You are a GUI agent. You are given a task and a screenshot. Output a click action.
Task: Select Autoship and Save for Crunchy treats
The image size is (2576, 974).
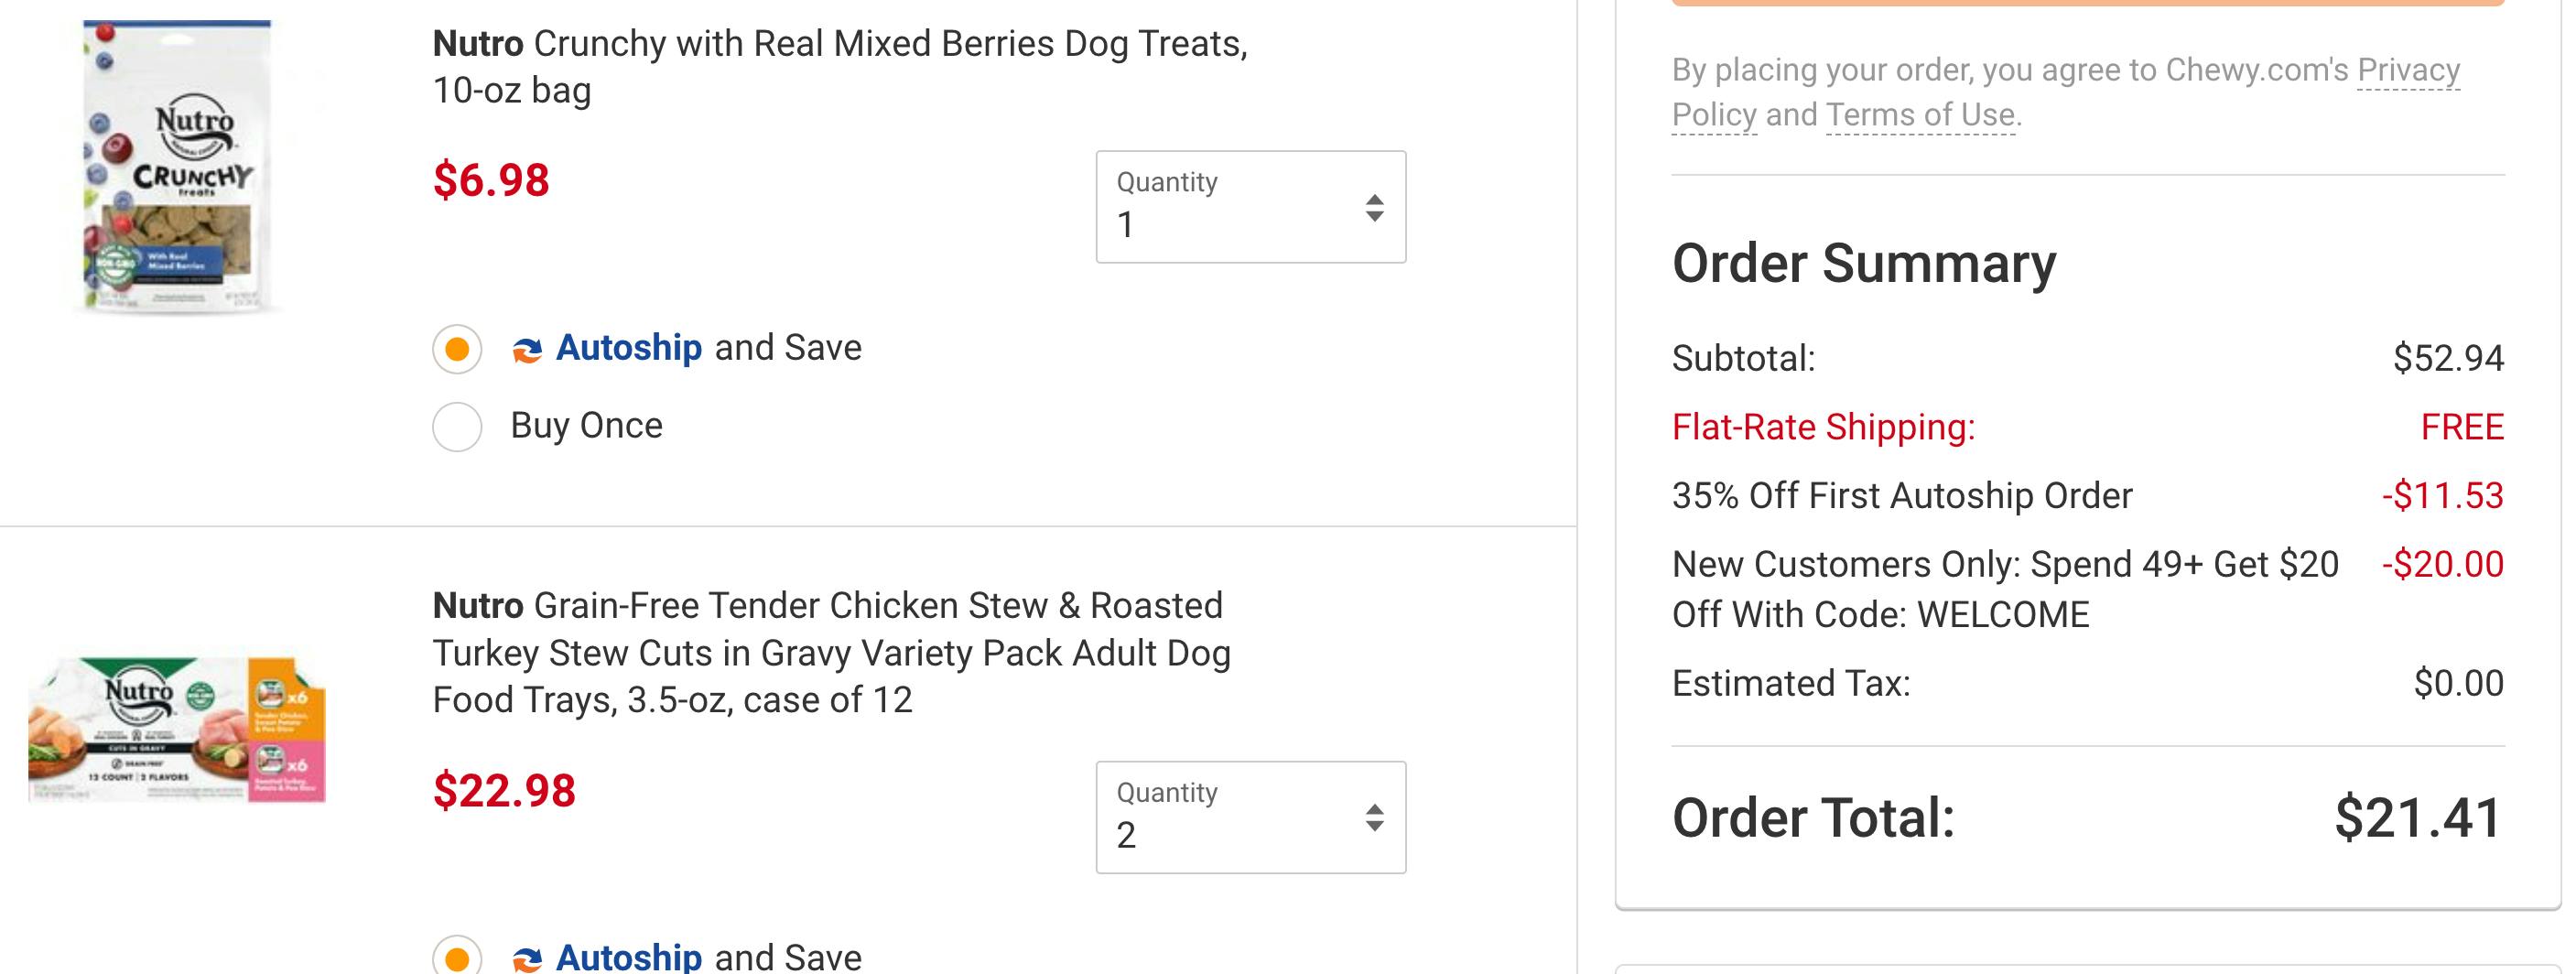click(x=457, y=349)
